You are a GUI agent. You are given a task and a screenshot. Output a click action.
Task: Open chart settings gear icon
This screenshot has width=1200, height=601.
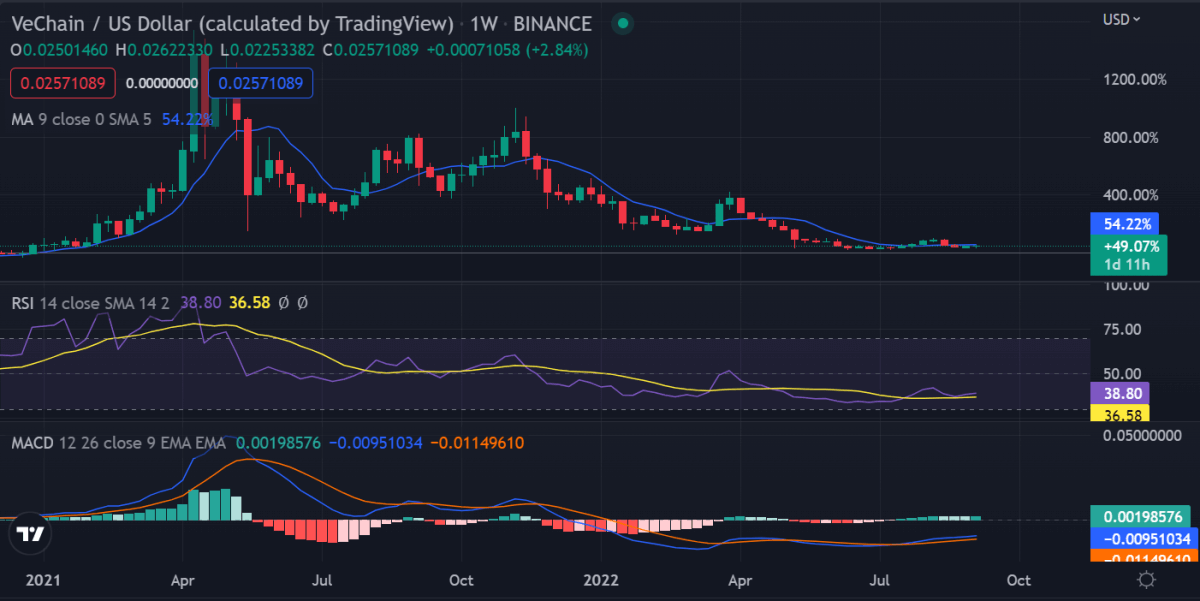[1147, 580]
